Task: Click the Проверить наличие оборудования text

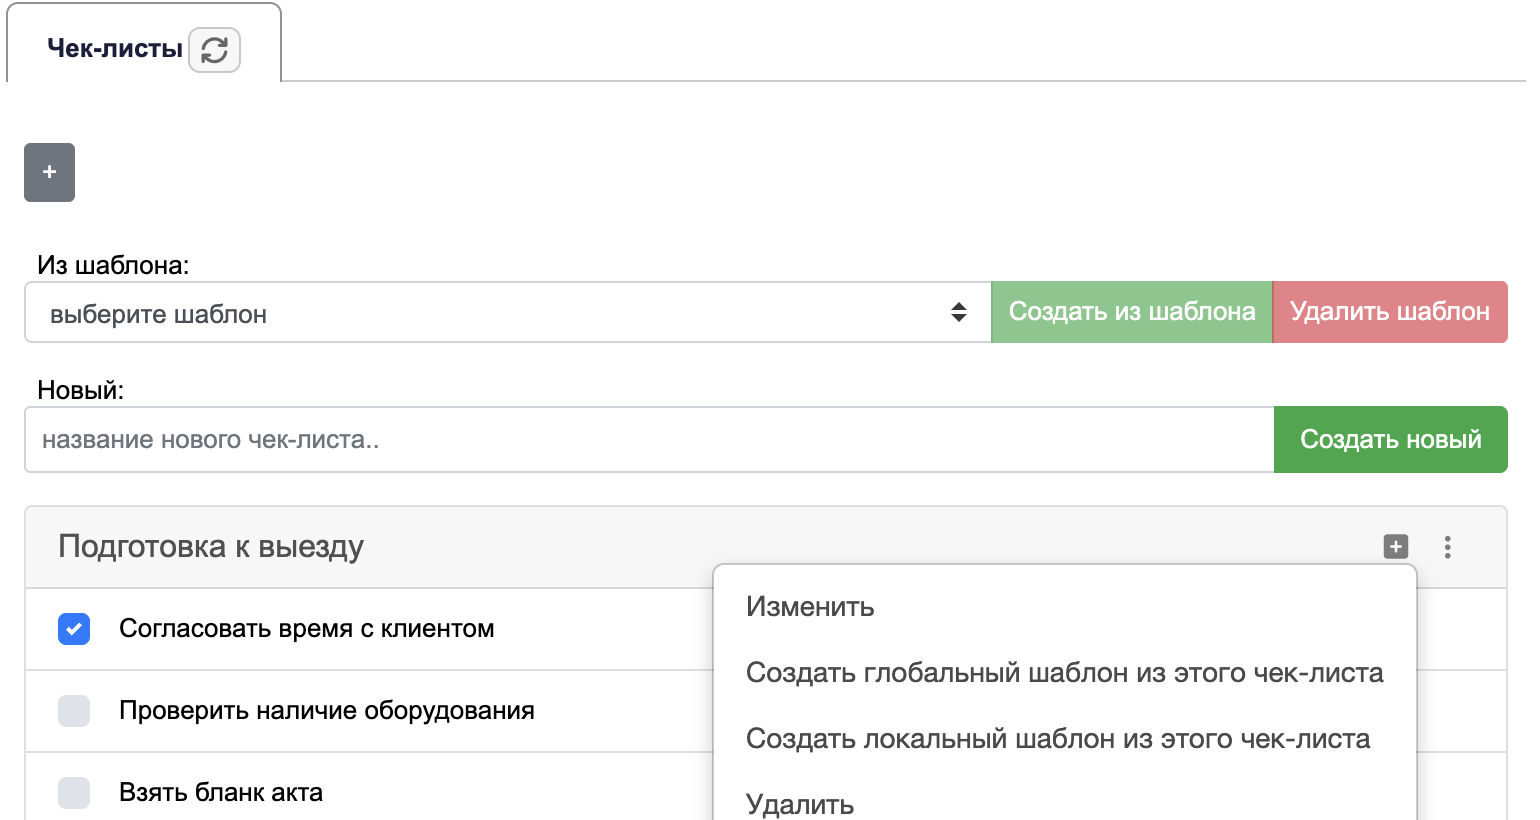Action: tap(327, 711)
